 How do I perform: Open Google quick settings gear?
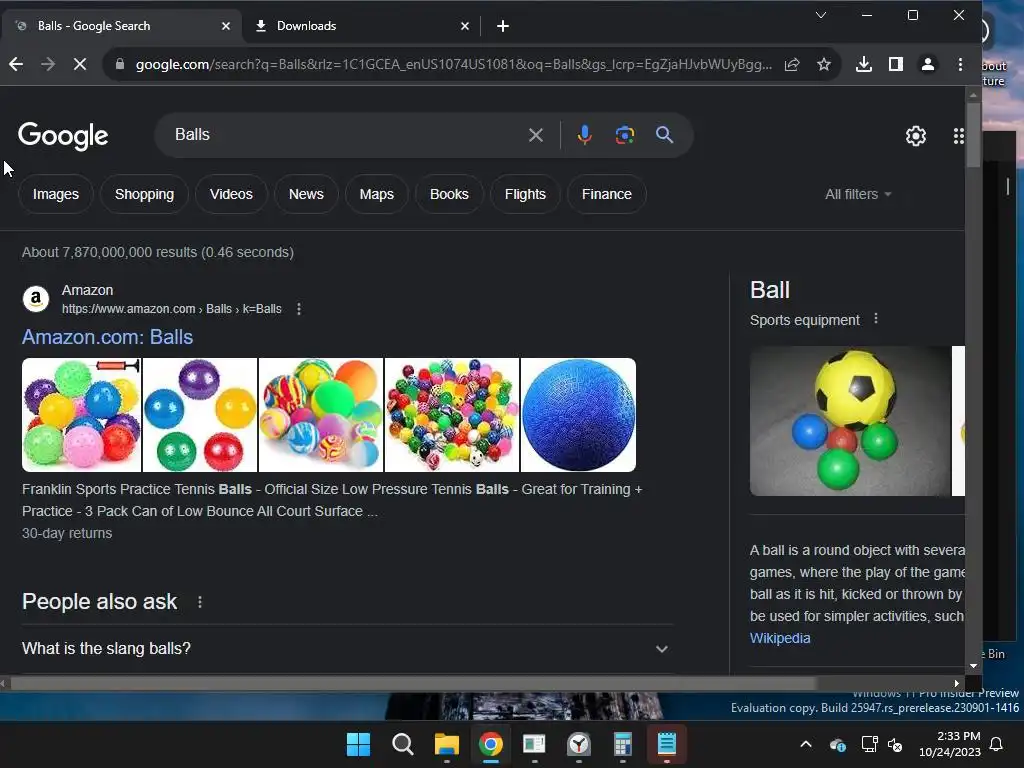click(x=916, y=136)
